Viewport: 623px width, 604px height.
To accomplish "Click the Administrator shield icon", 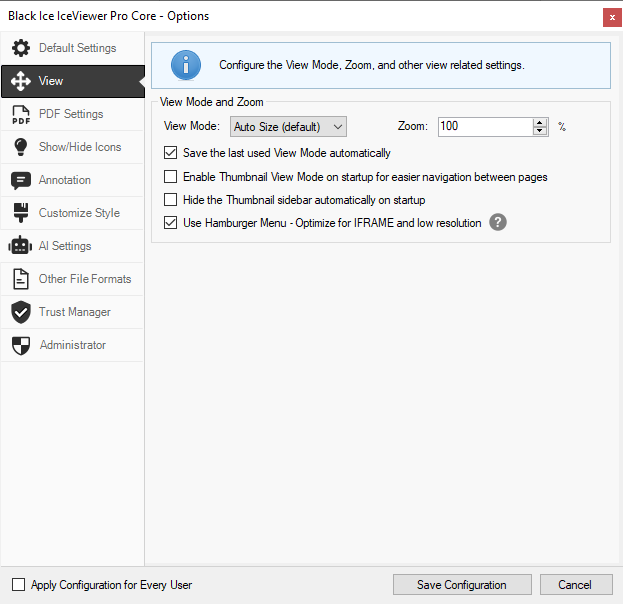I will pyautogui.click(x=21, y=345).
